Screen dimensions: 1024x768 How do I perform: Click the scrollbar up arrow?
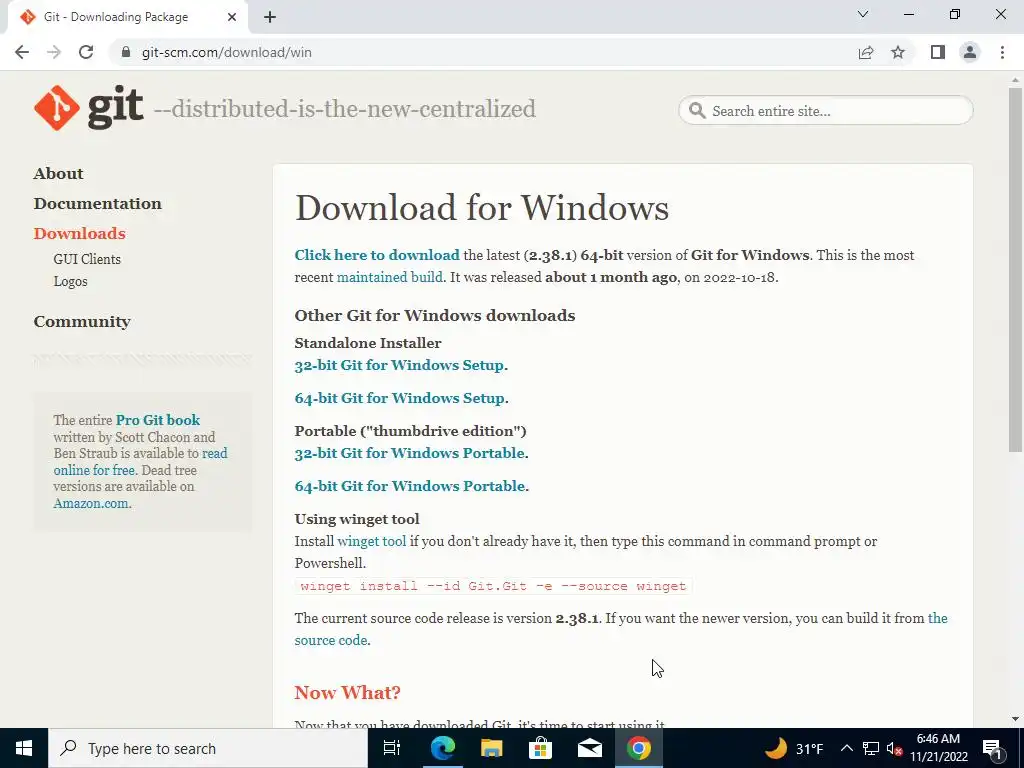click(x=1015, y=80)
